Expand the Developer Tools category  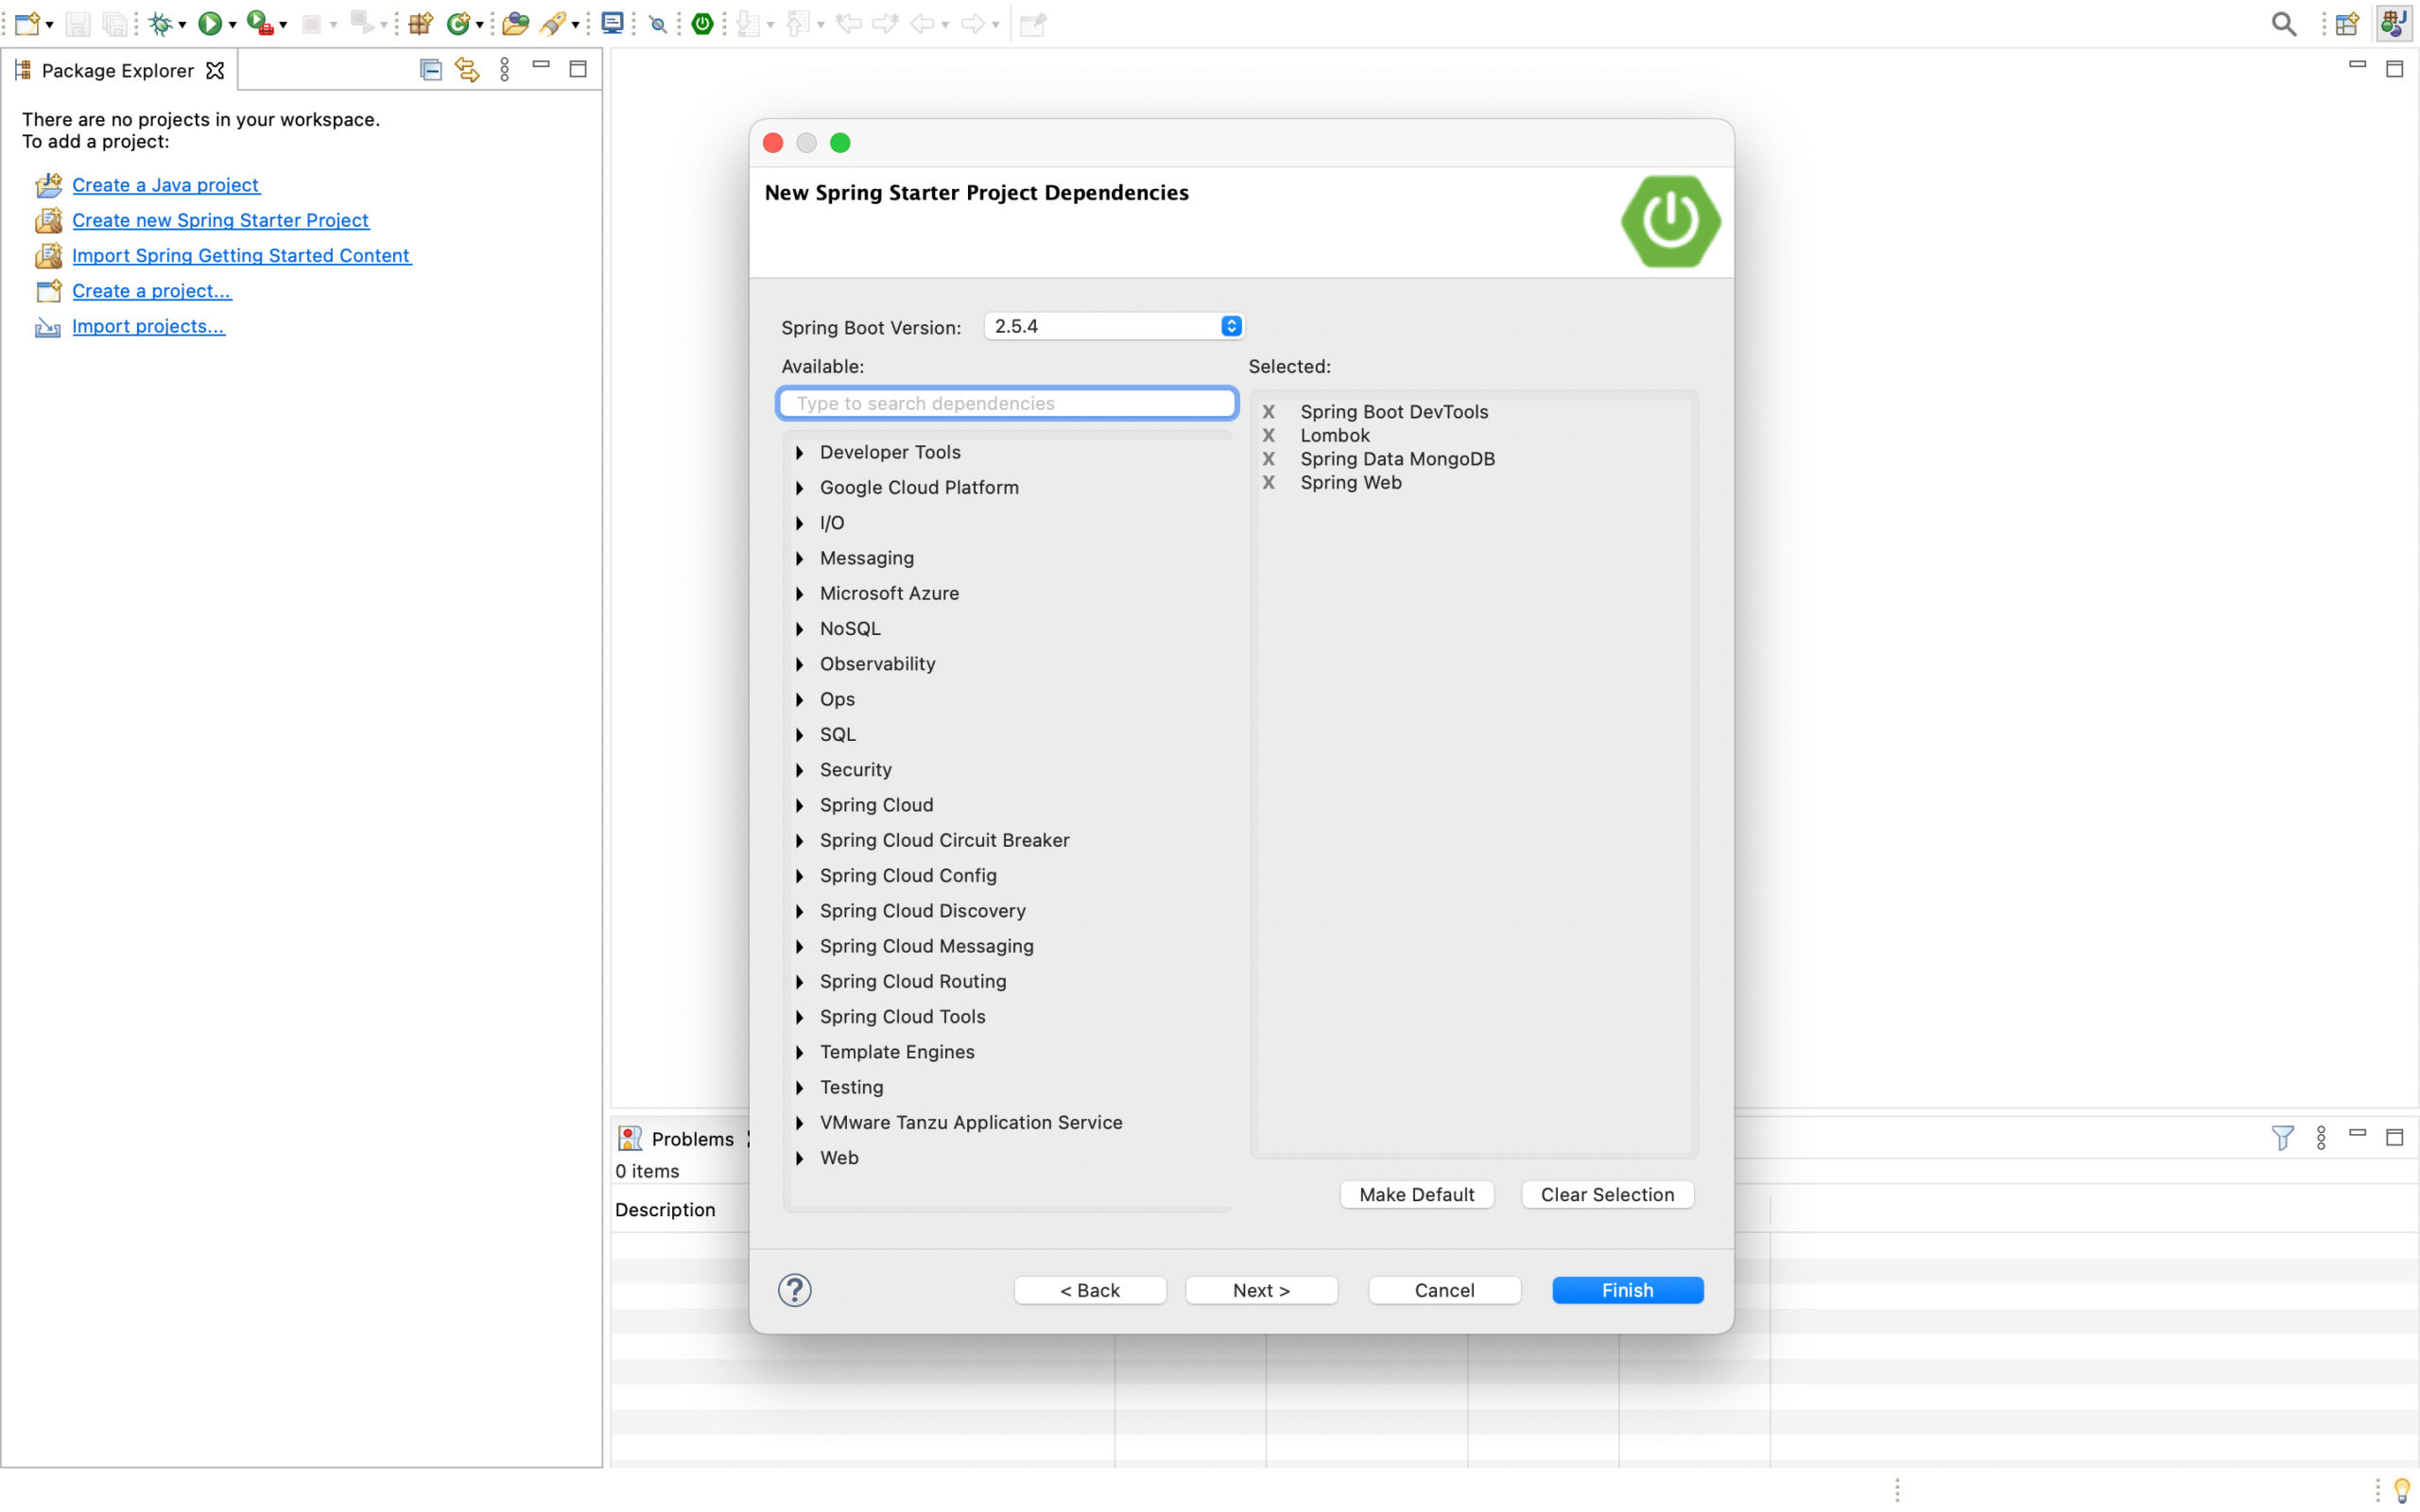point(800,453)
